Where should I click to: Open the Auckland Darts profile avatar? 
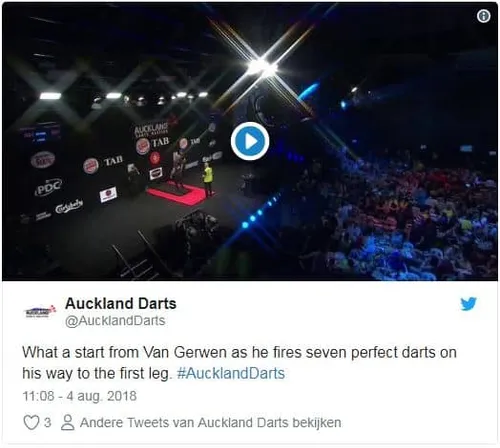pyautogui.click(x=41, y=311)
